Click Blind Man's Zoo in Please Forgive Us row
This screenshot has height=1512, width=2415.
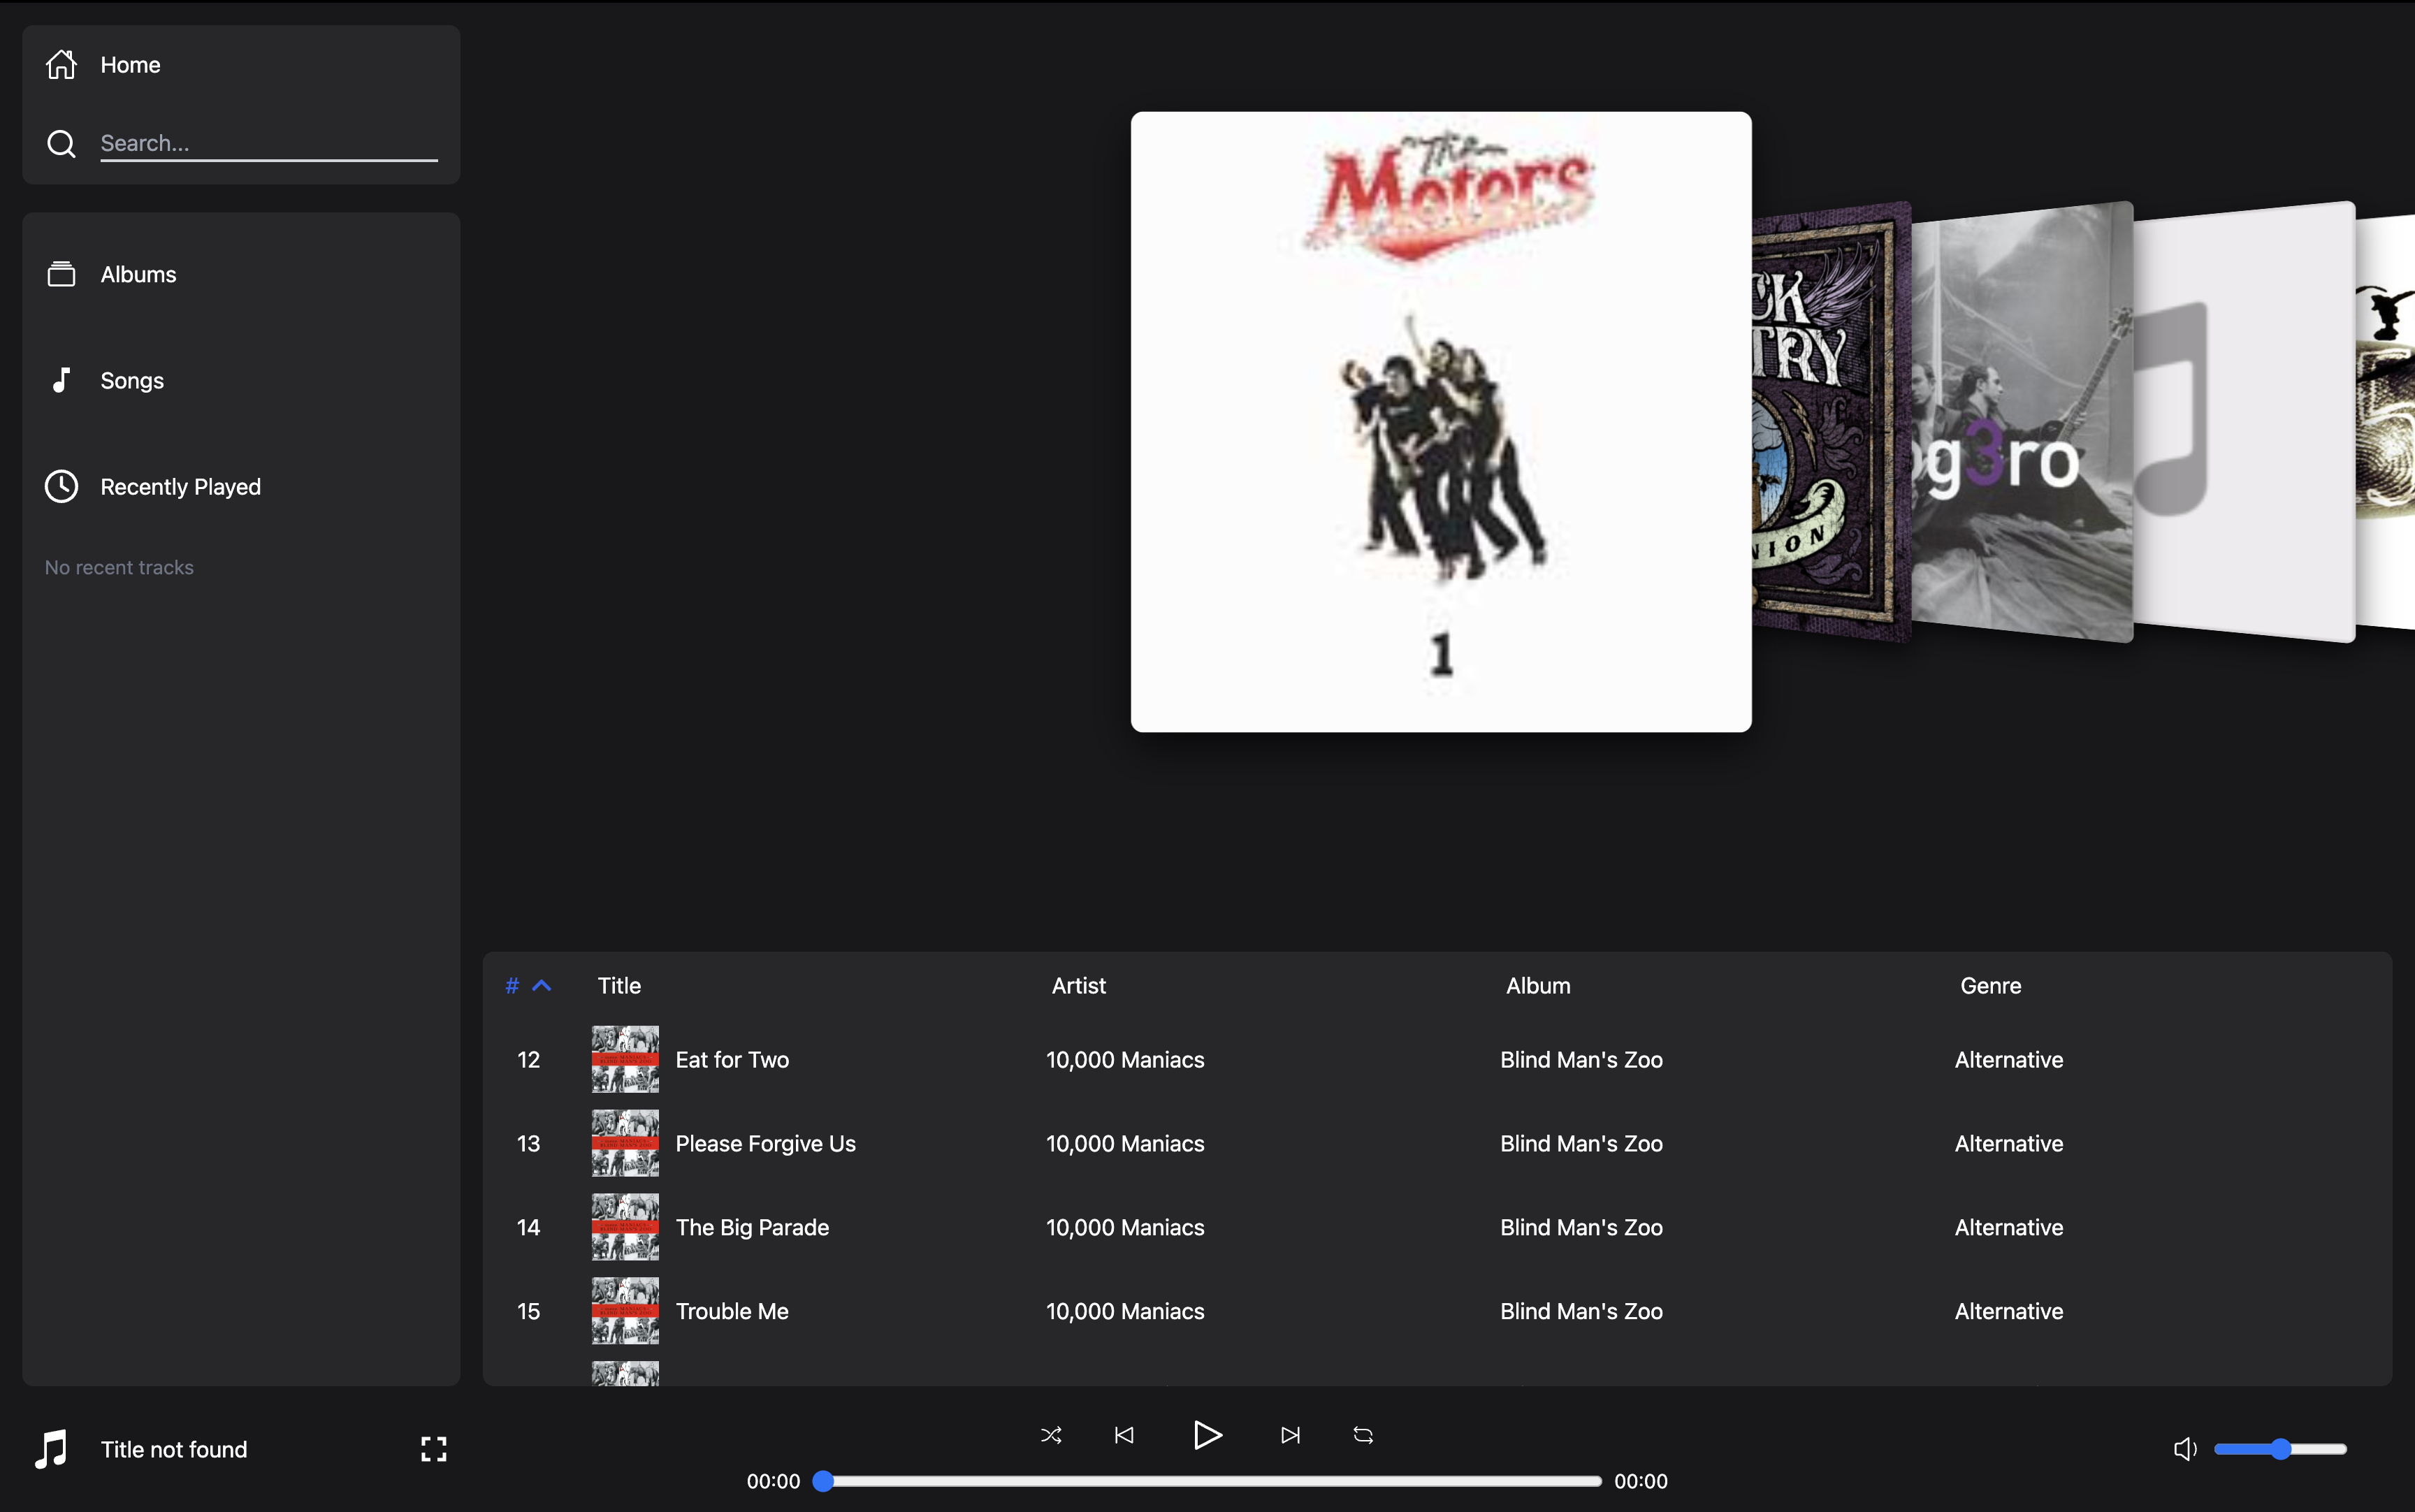[x=1581, y=1143]
